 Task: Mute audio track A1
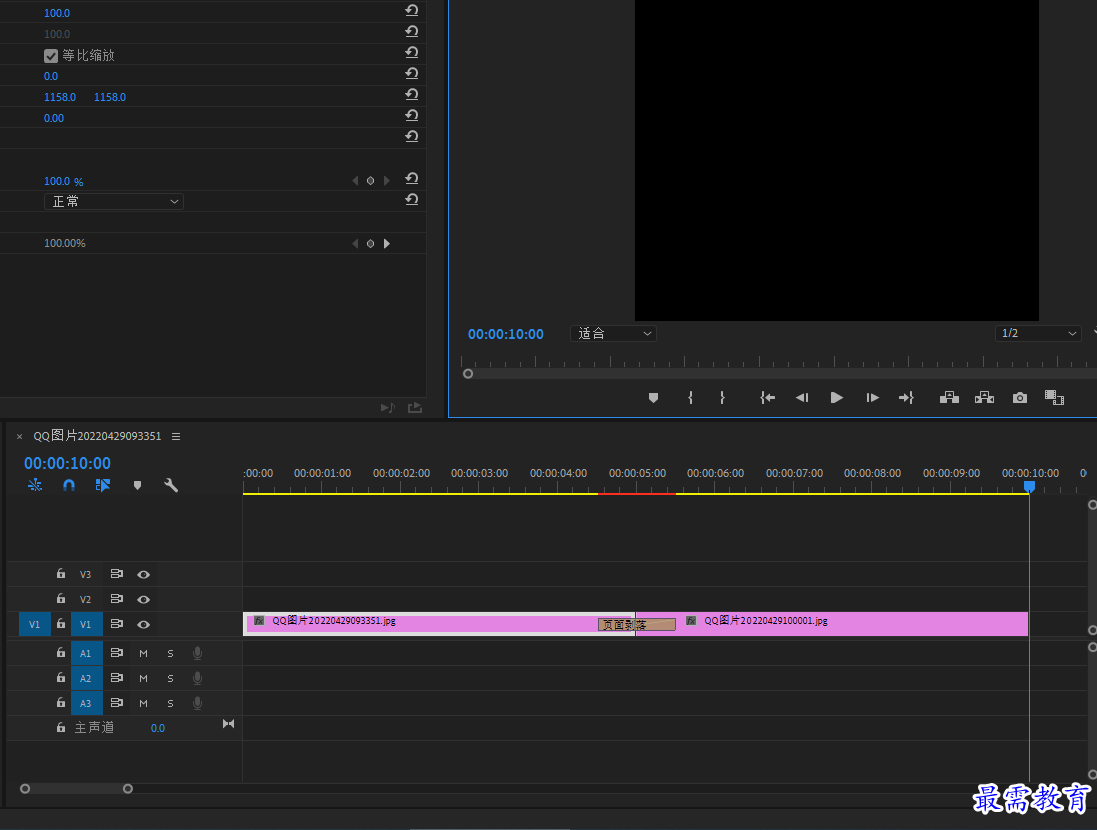[x=143, y=653]
